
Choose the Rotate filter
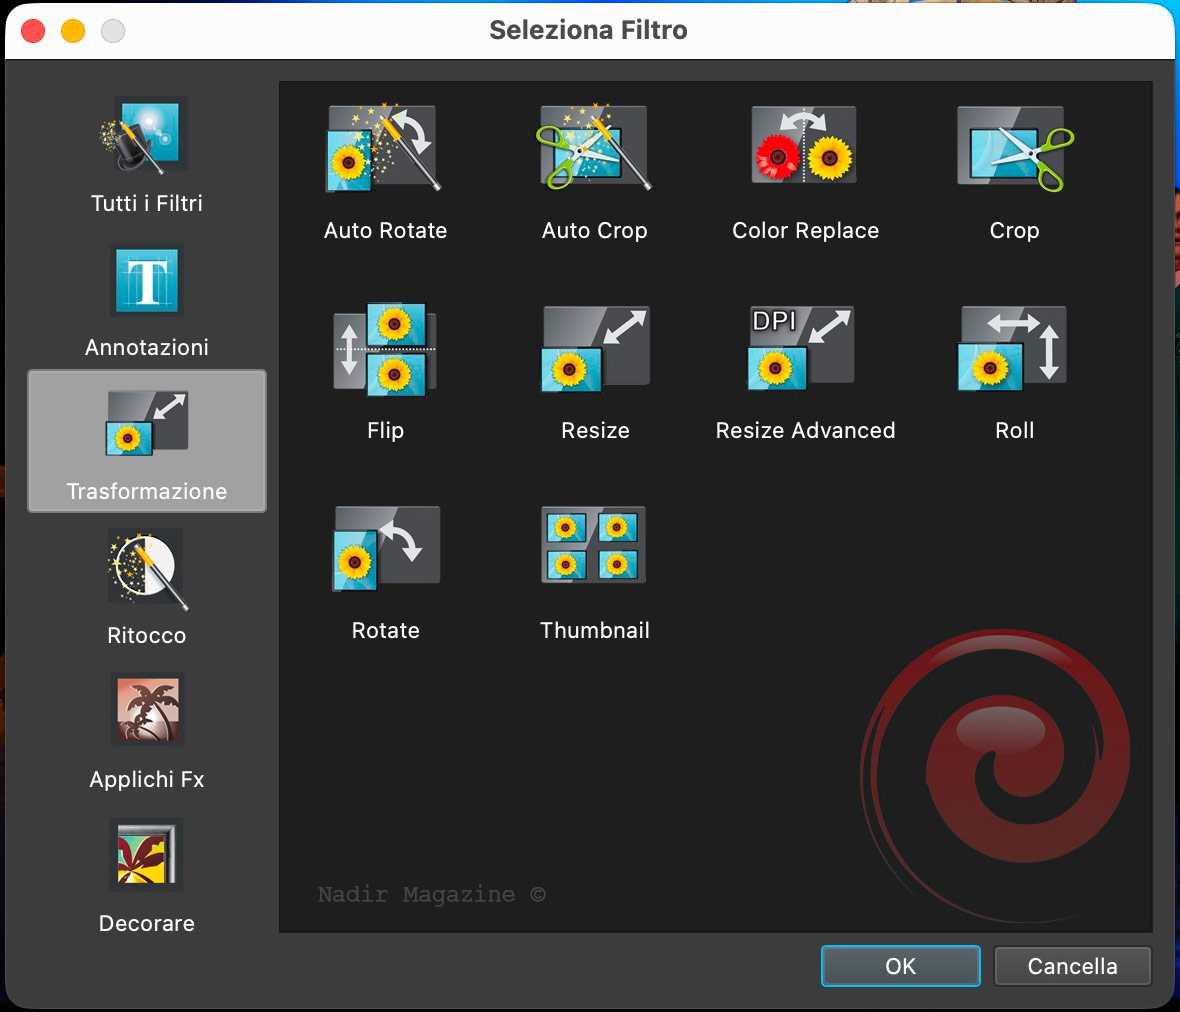coord(385,549)
